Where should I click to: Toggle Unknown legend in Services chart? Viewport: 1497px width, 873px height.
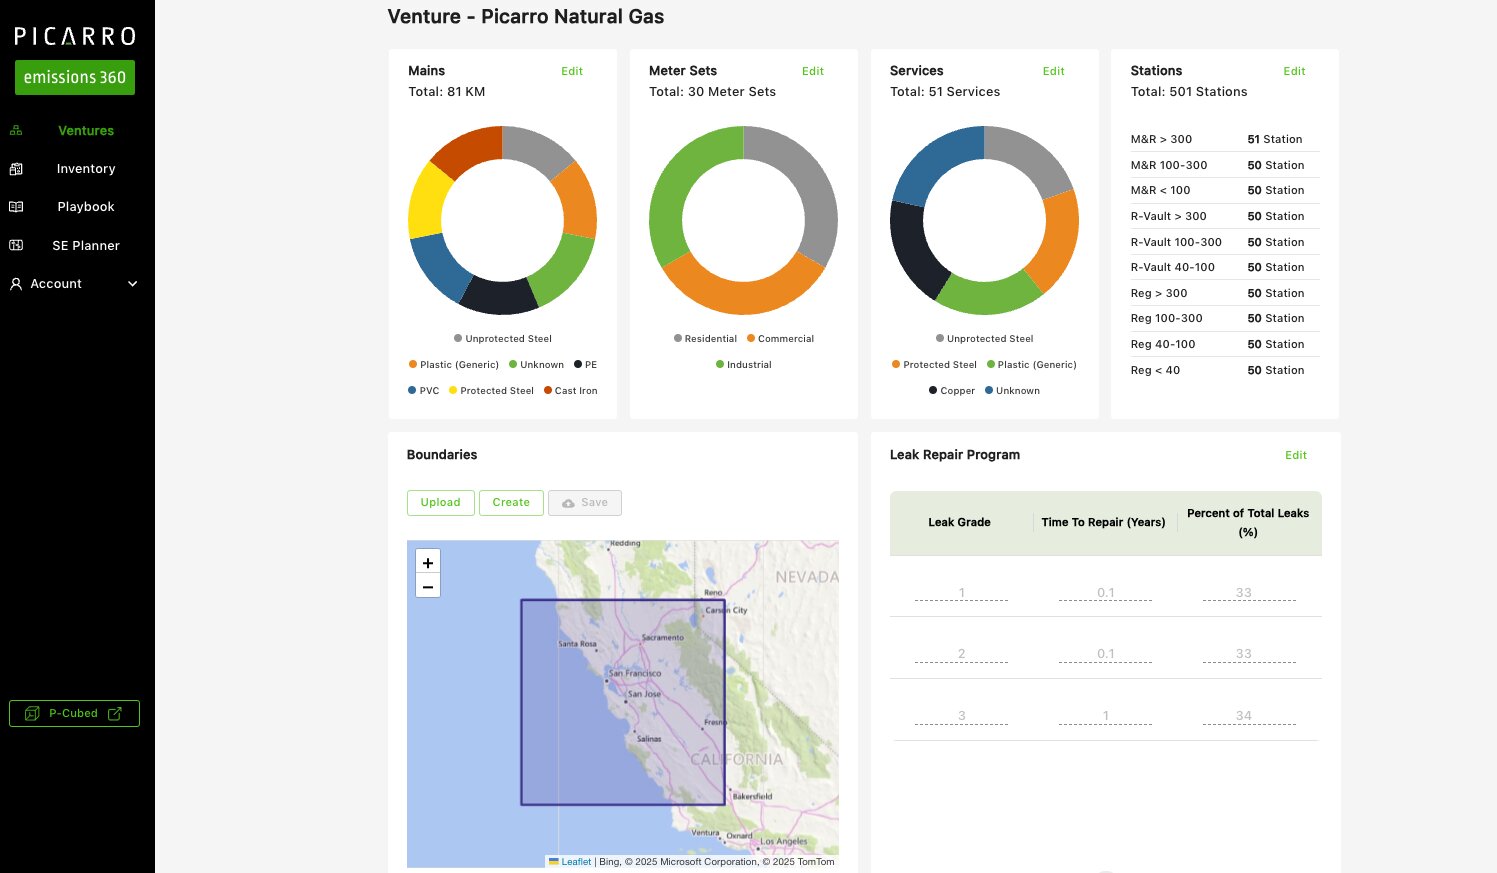pyautogui.click(x=1013, y=391)
